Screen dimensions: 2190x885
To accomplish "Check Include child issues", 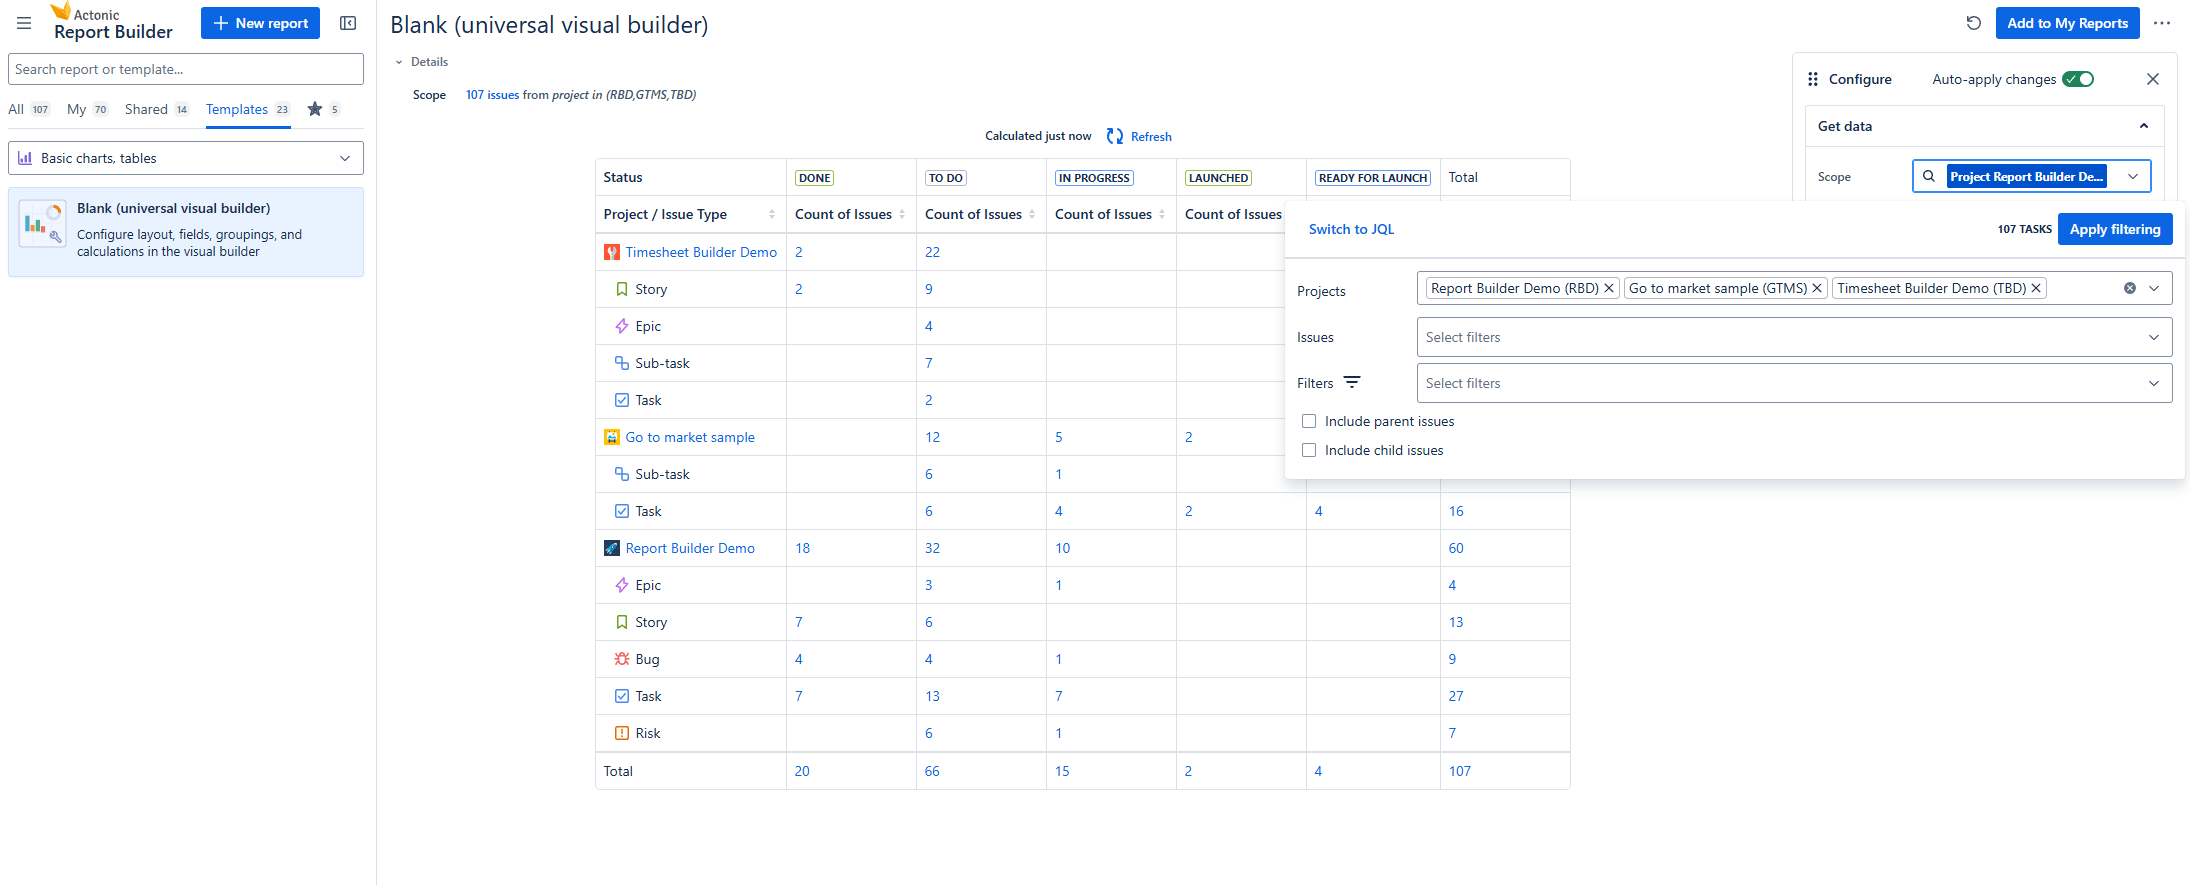I will pyautogui.click(x=1309, y=450).
